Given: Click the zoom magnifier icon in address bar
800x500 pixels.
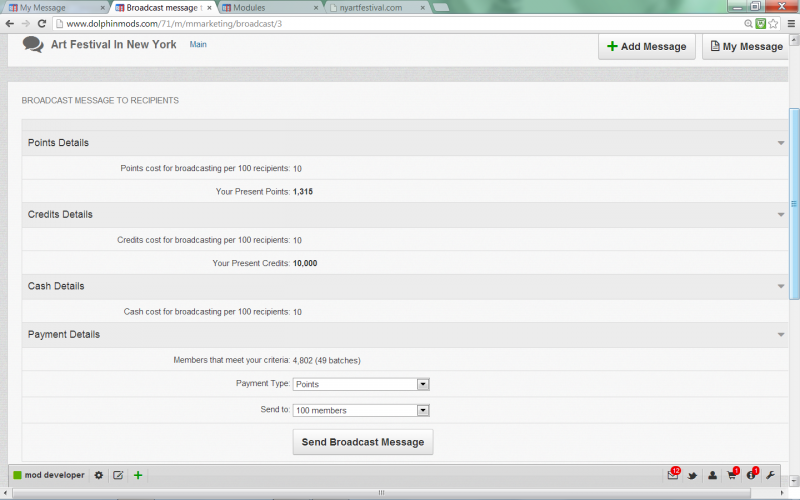Looking at the screenshot, I should (x=748, y=23).
